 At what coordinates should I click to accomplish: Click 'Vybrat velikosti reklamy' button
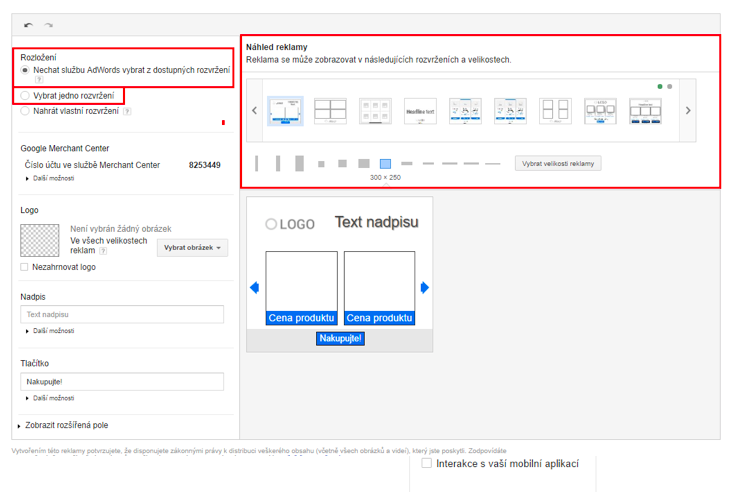[558, 163]
